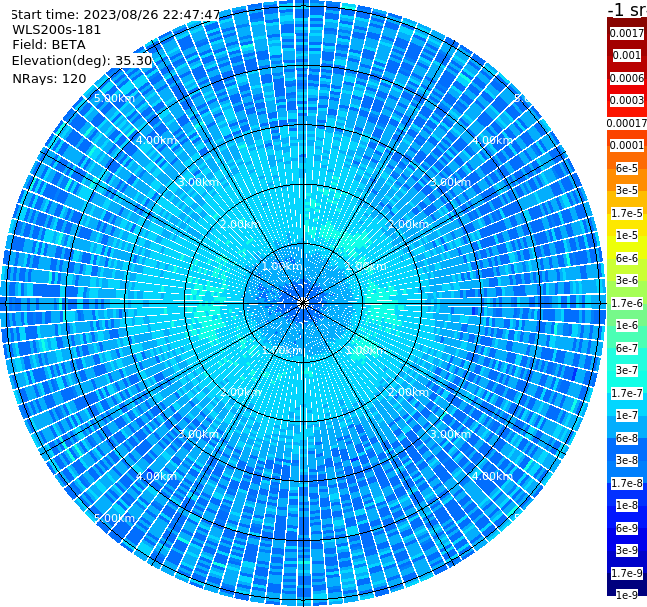
Task: Select the WLS200s-181 instrument label
Action: tap(57, 30)
